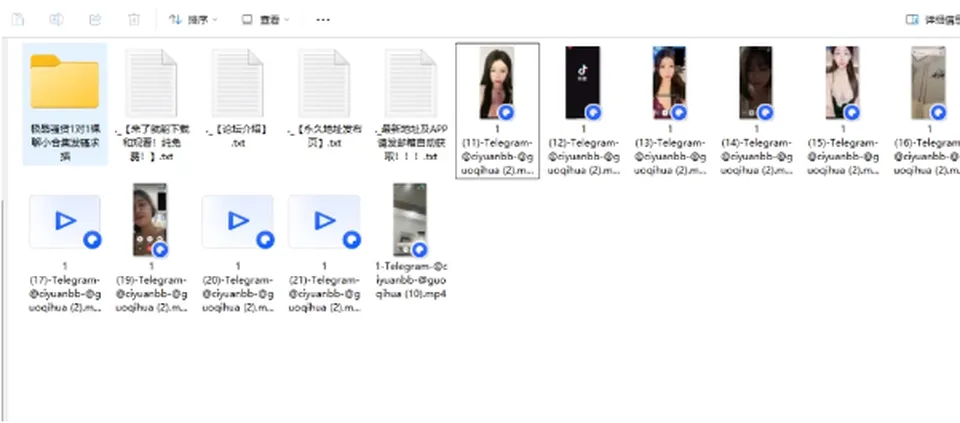Screen dimensions: 960x423
Task: Select the 1 (21)-Telegram video file icon
Action: tap(324, 222)
